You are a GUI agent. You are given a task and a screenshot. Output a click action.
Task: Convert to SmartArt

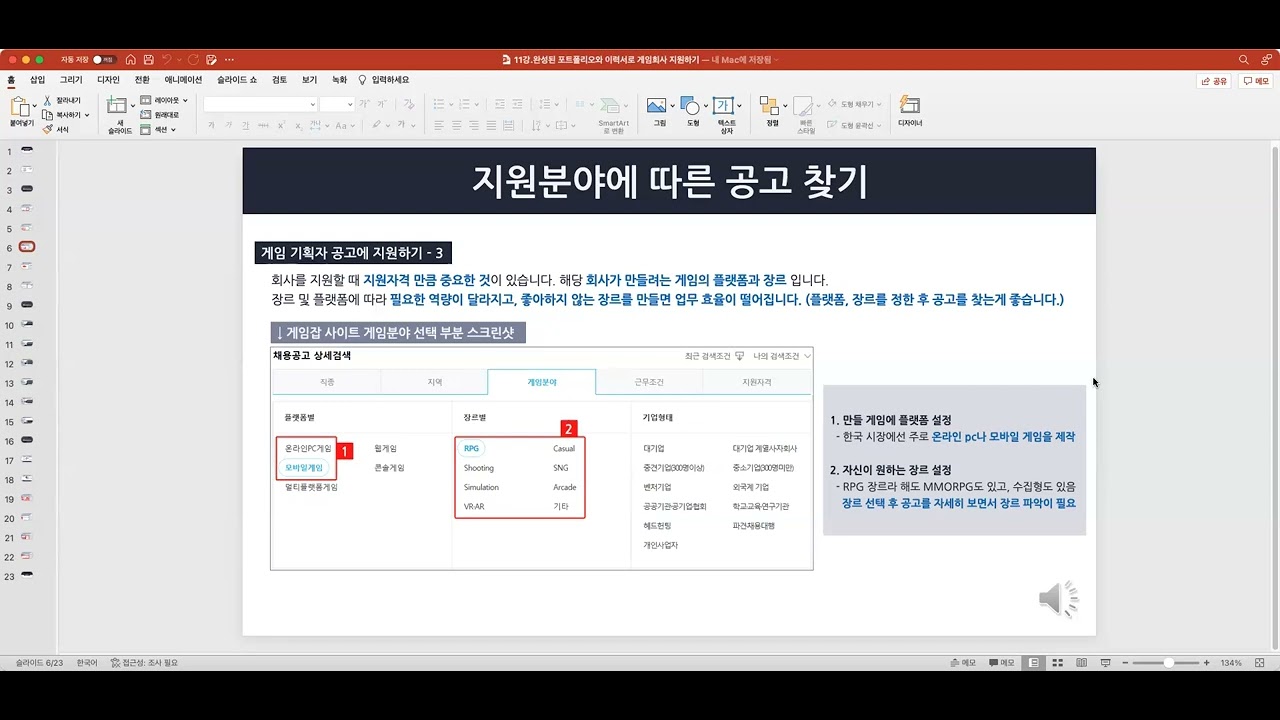[x=613, y=115]
